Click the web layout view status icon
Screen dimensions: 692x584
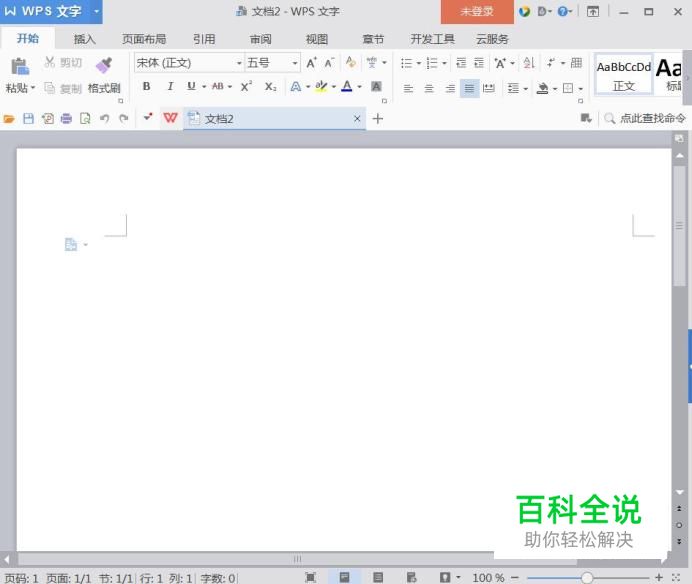point(411,577)
